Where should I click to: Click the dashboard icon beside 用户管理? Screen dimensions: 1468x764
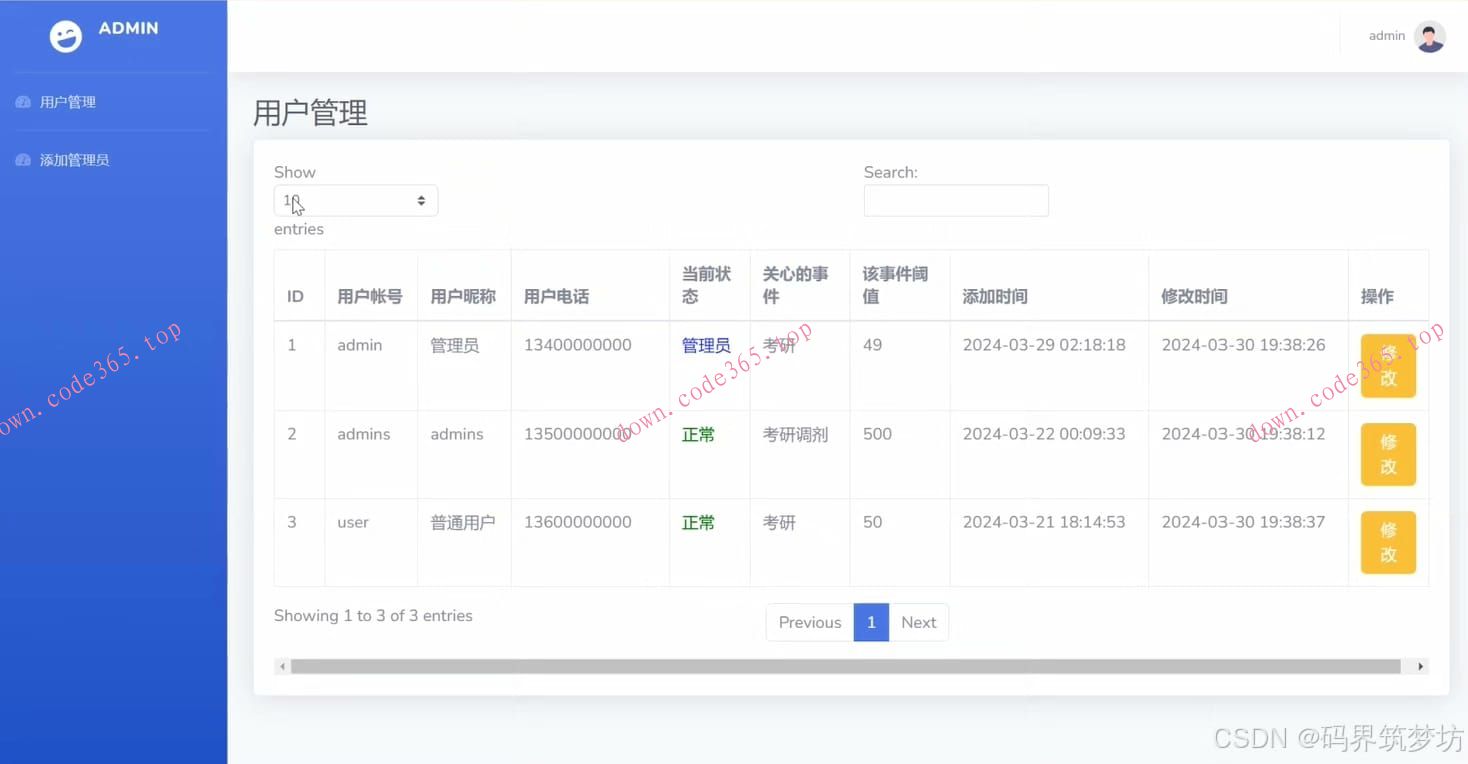(x=23, y=102)
